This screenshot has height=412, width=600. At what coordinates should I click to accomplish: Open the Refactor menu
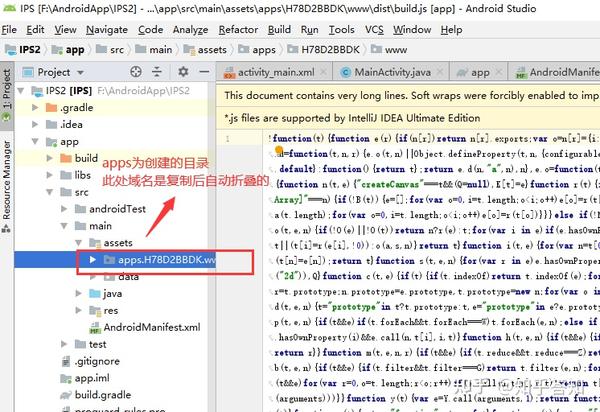click(238, 29)
